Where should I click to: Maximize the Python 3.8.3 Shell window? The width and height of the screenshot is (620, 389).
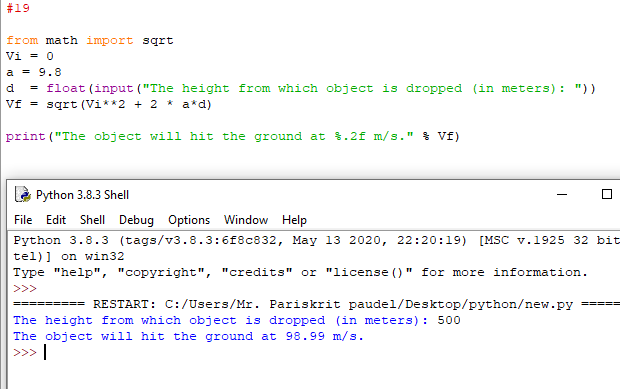pyautogui.click(x=607, y=194)
